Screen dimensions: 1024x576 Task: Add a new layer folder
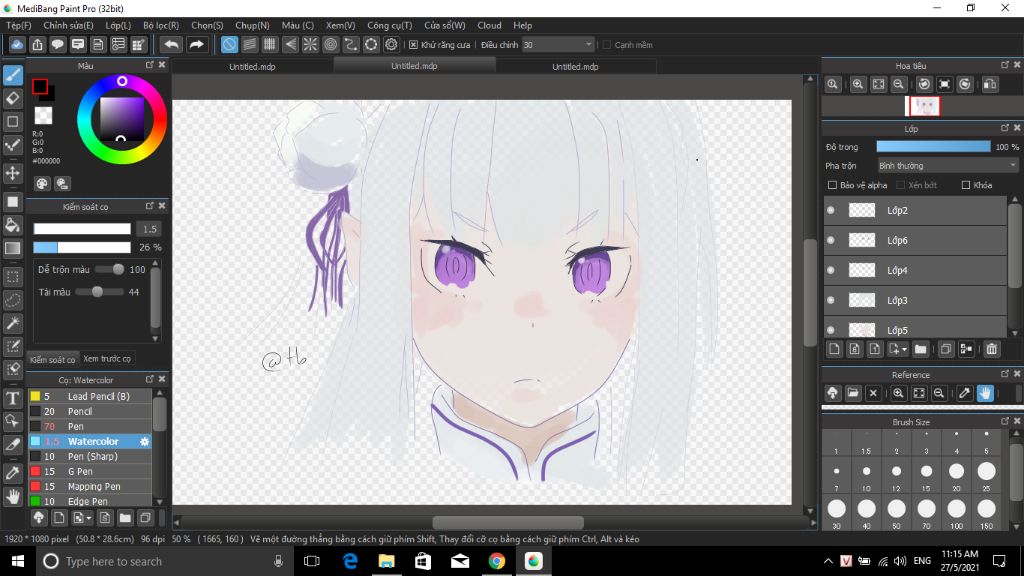pos(920,349)
